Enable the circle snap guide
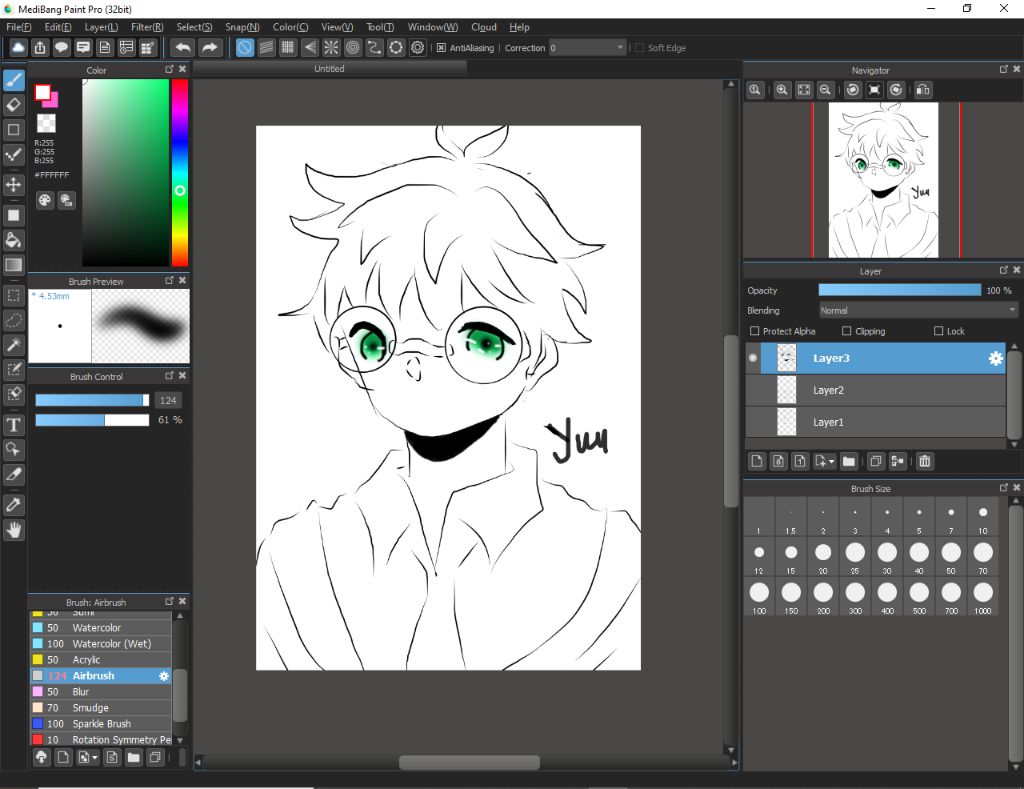The height and width of the screenshot is (789, 1024). click(353, 48)
